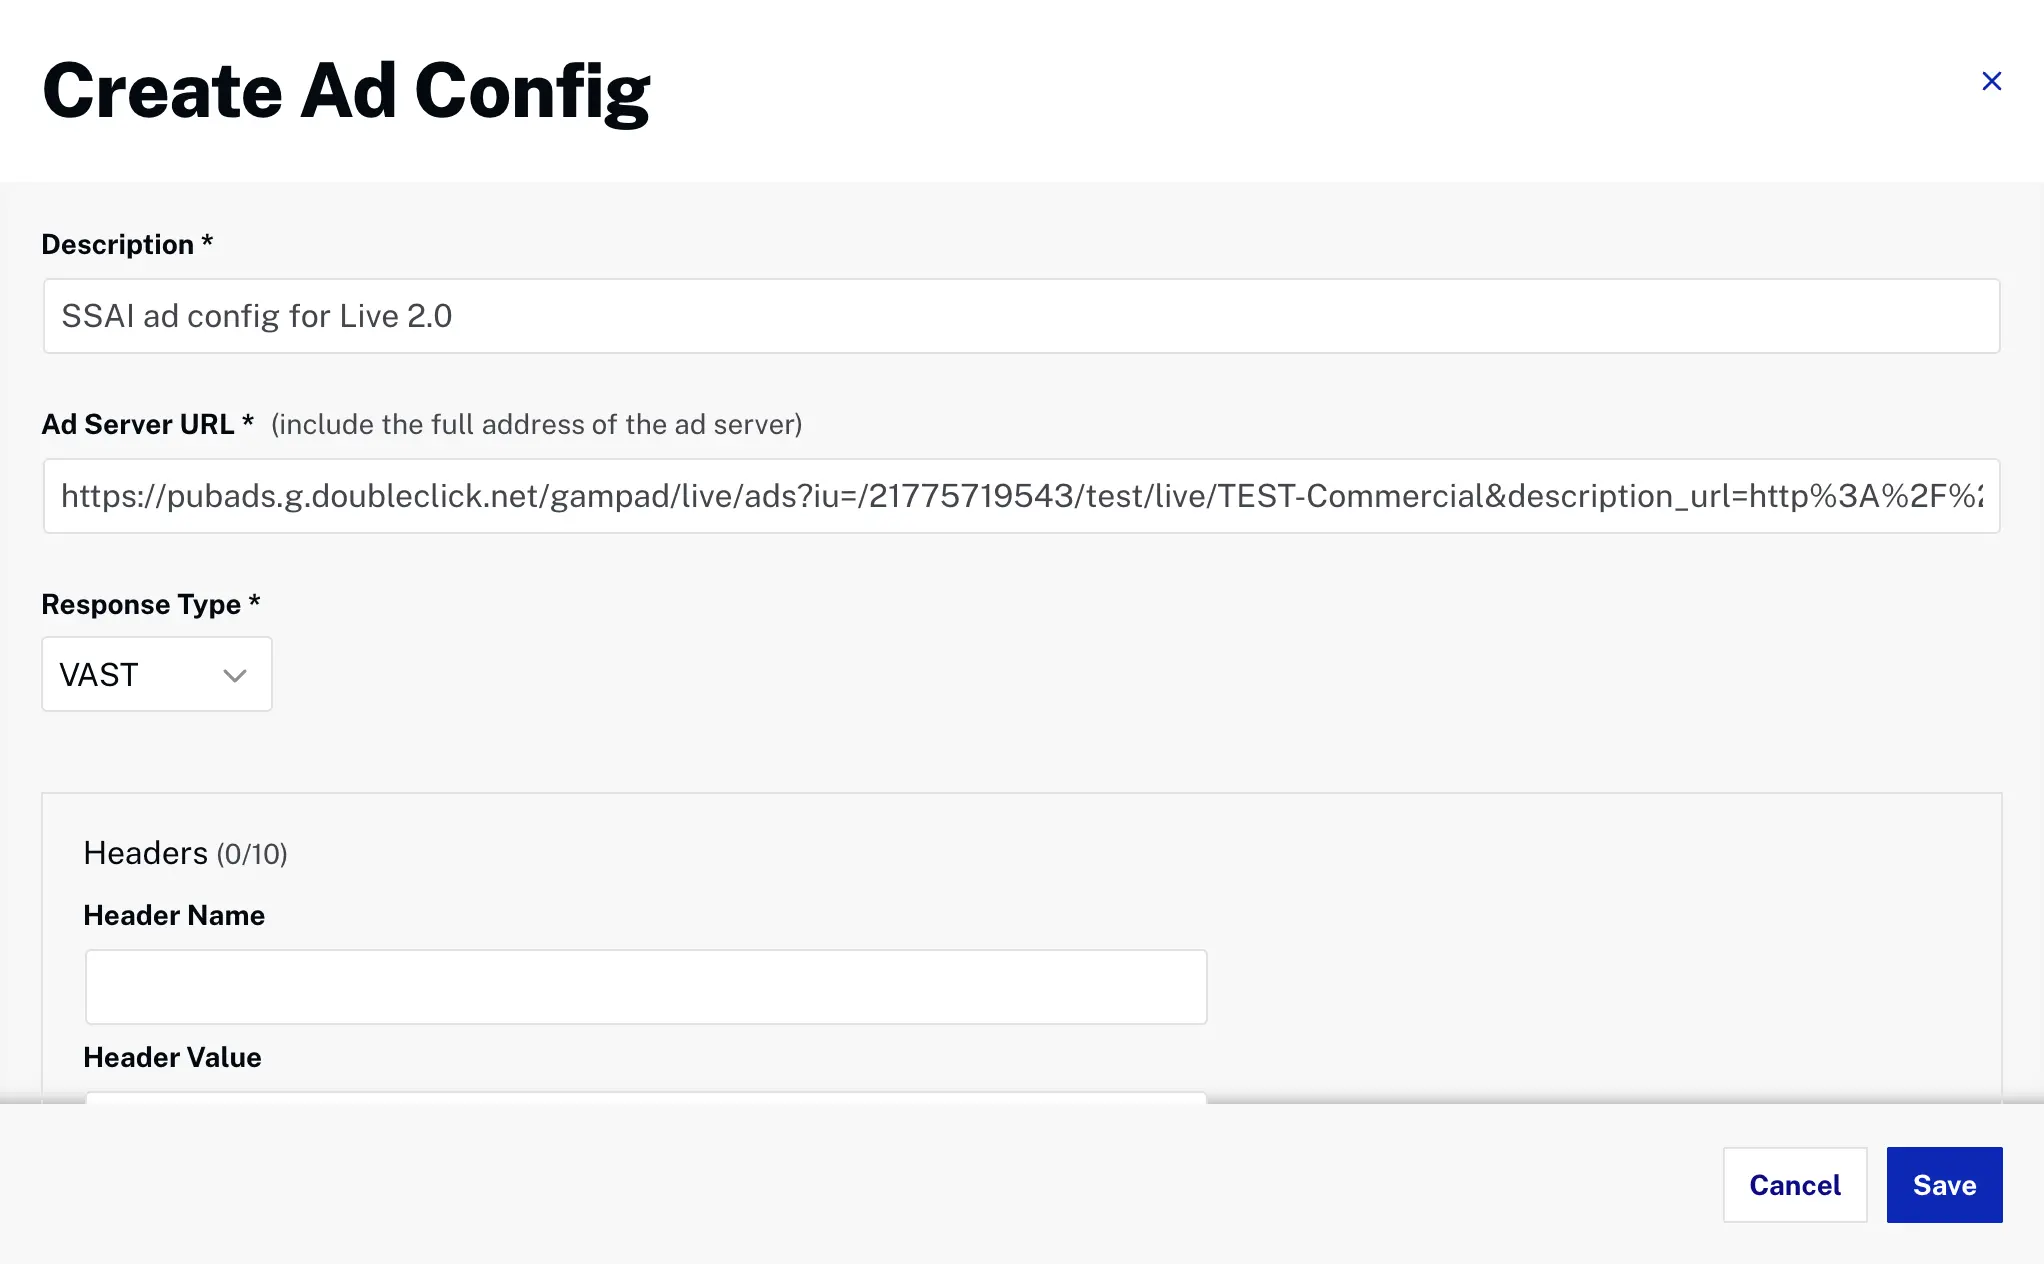Click the chevron next to VAST
This screenshot has height=1264, width=2044.
click(x=235, y=676)
